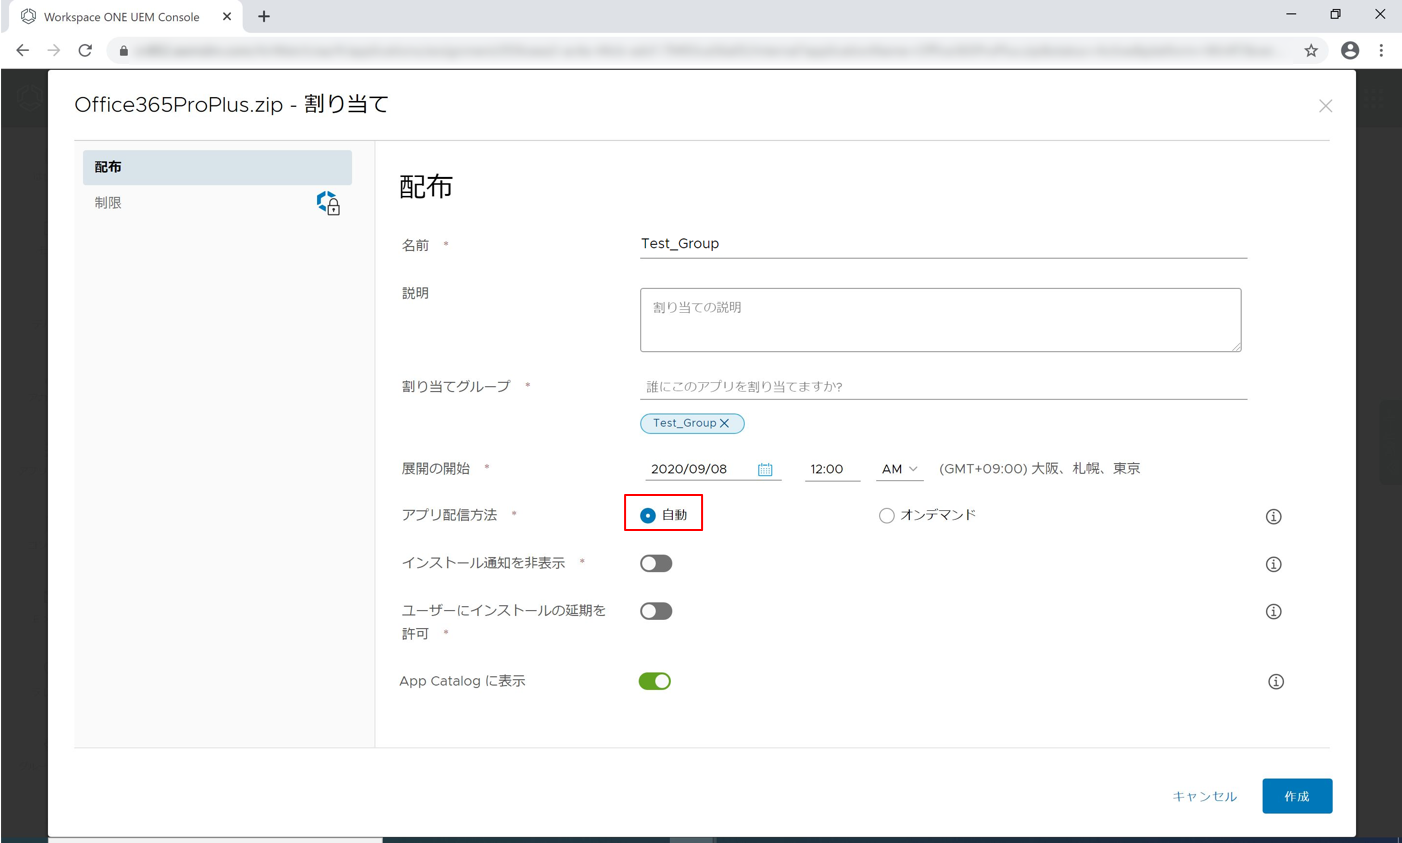Show info for App Catalog に表示 row
This screenshot has height=843, width=1402.
[x=1275, y=682]
